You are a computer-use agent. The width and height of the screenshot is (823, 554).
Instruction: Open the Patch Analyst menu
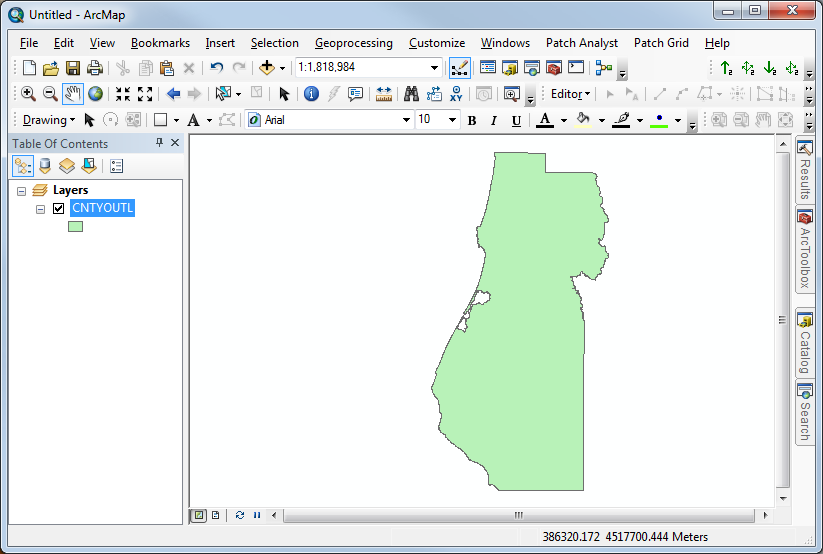tap(581, 43)
